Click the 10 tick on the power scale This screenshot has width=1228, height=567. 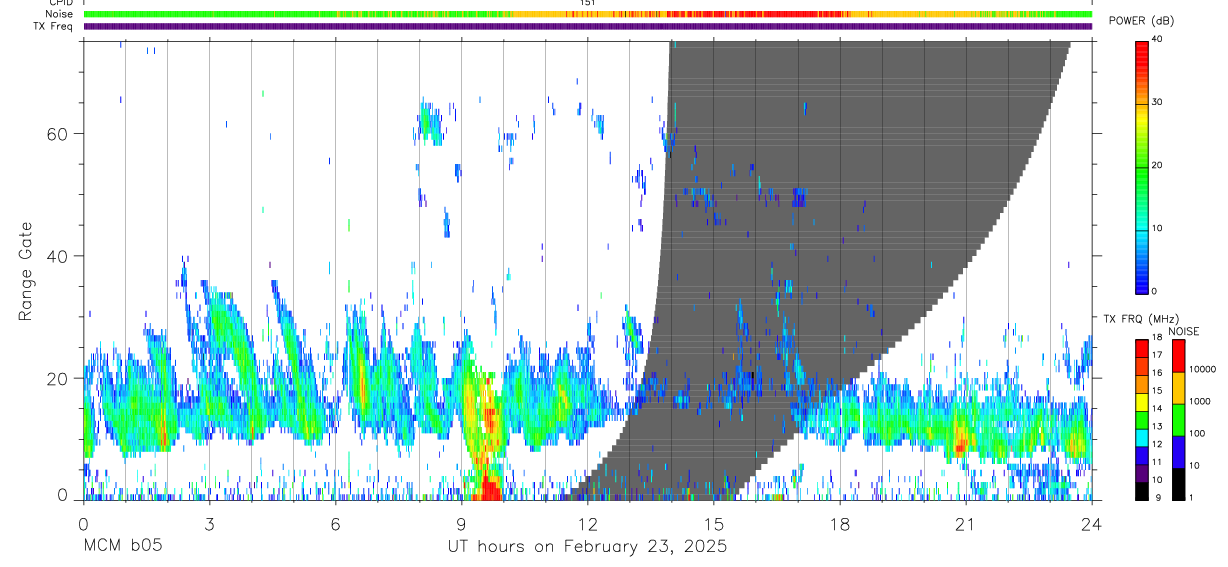pyautogui.click(x=1156, y=228)
